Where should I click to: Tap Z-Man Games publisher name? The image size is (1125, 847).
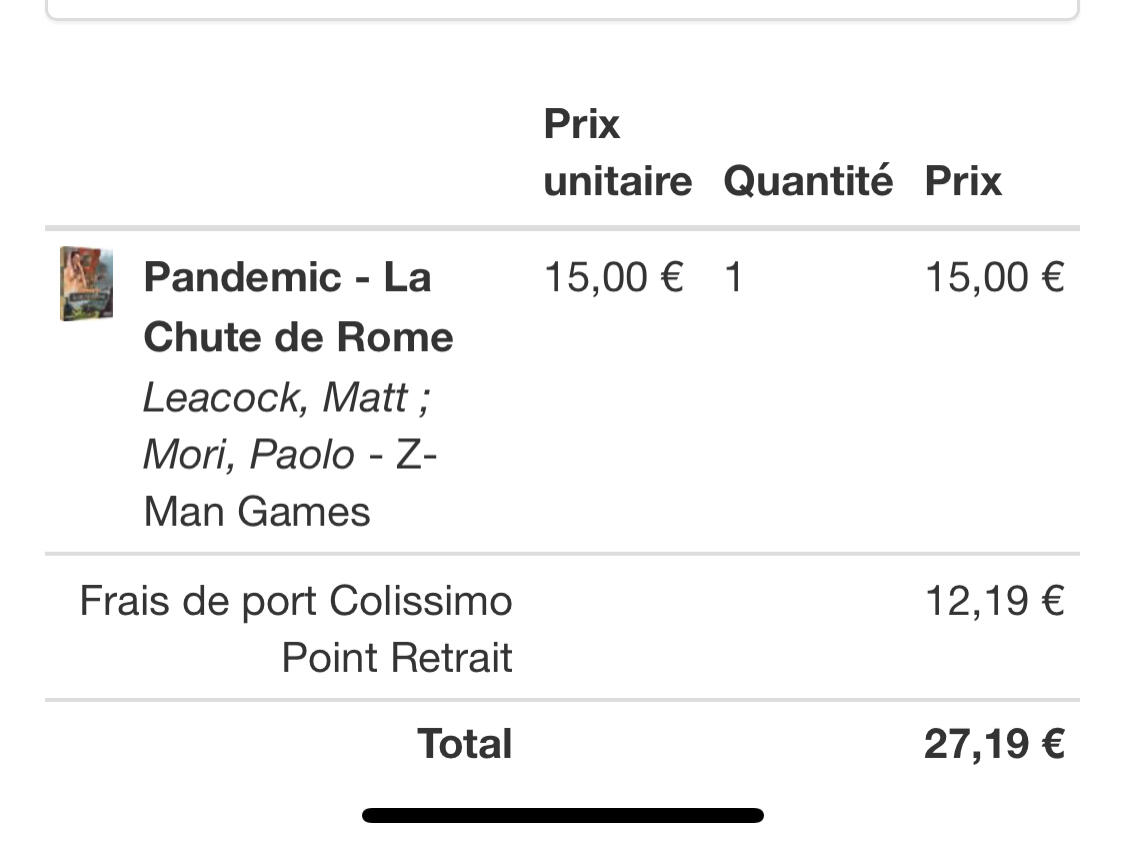[290, 483]
